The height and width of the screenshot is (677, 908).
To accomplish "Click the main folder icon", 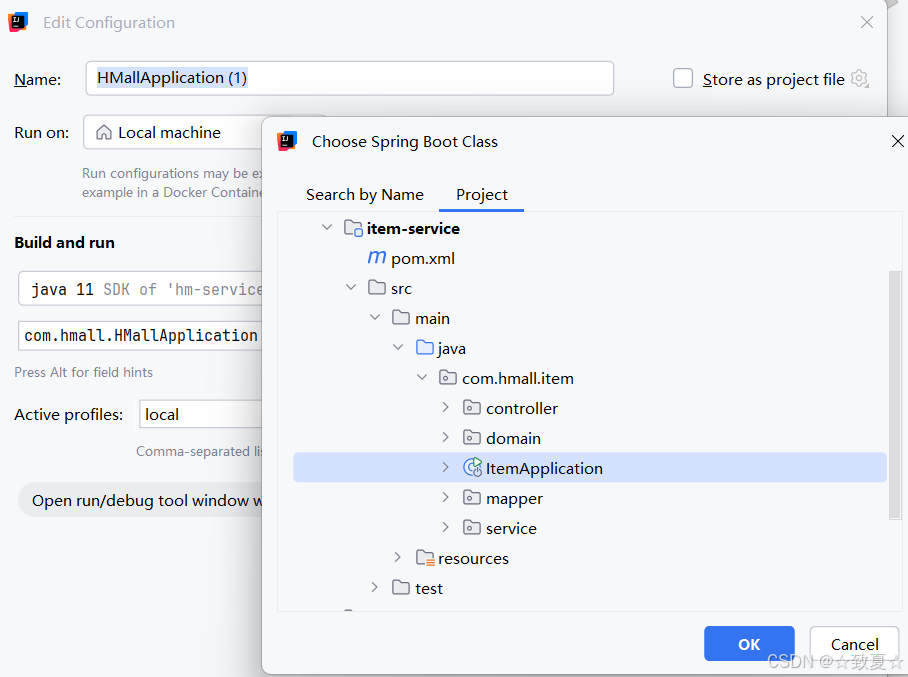I will (x=401, y=317).
